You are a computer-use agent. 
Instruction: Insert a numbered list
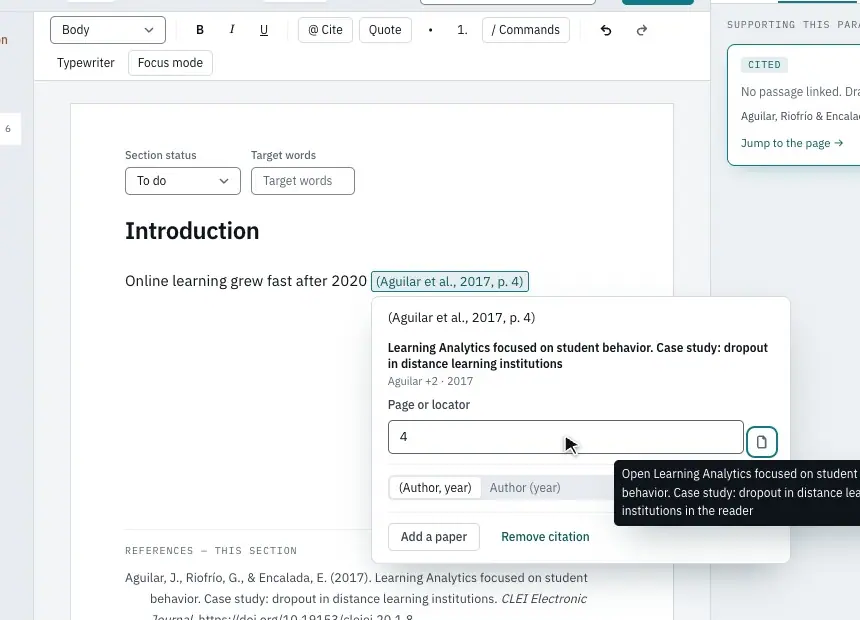tap(462, 30)
